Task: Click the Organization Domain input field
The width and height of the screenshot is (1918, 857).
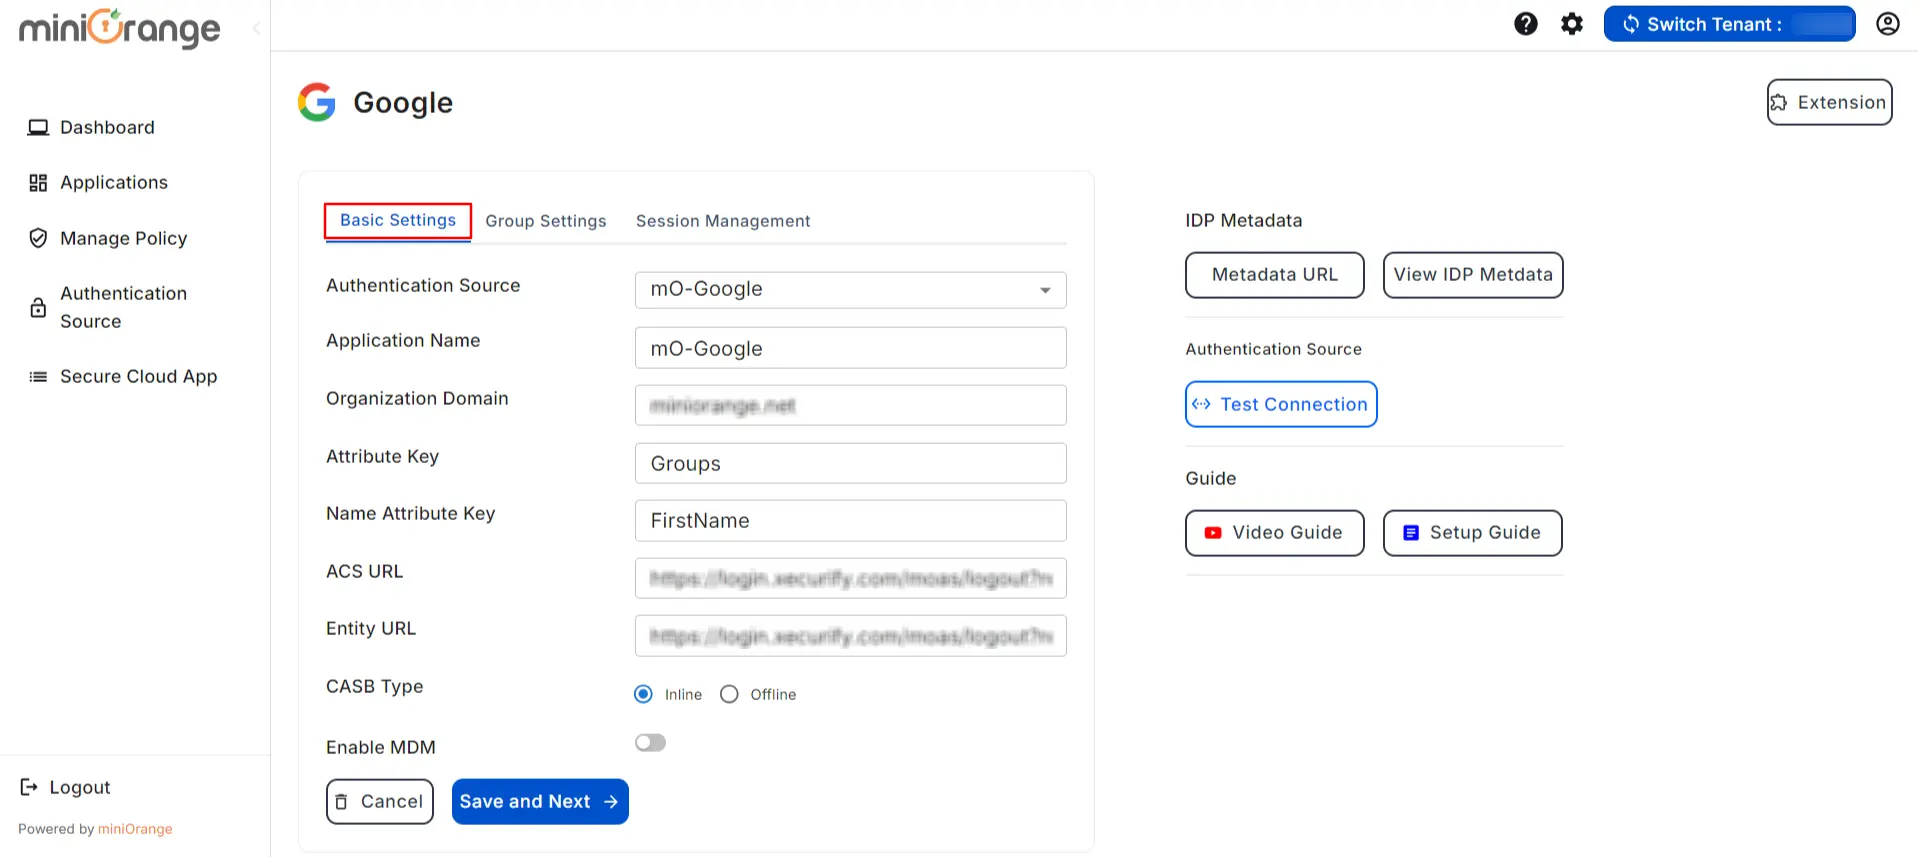Action: coord(851,405)
